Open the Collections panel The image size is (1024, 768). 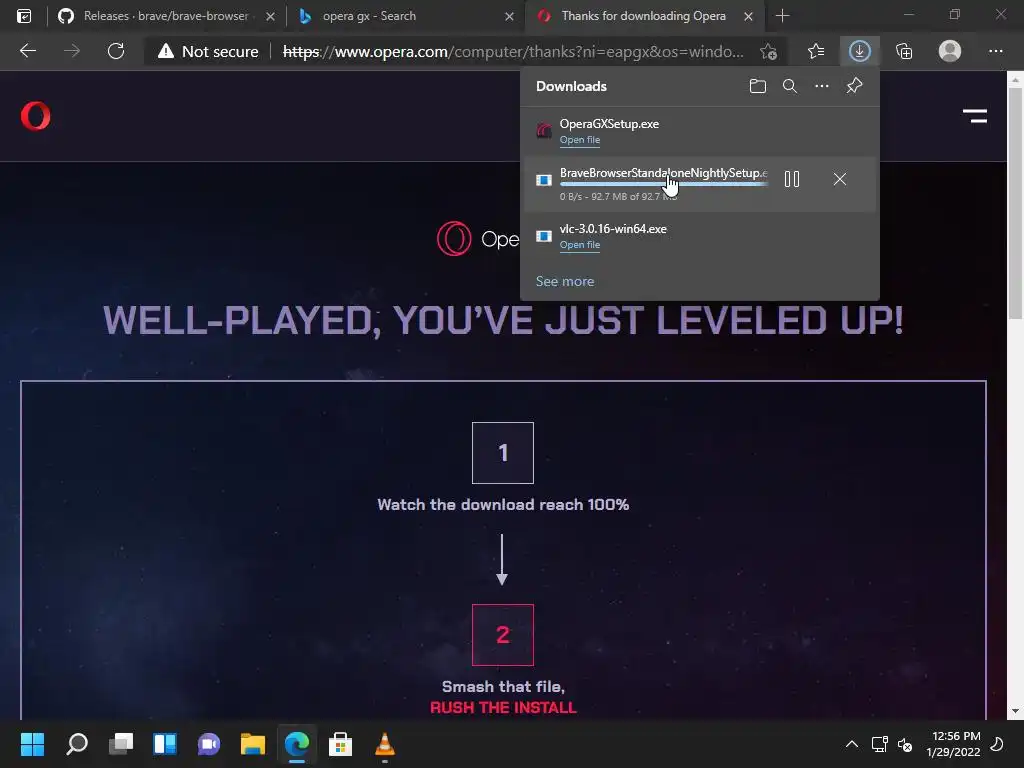tap(904, 51)
